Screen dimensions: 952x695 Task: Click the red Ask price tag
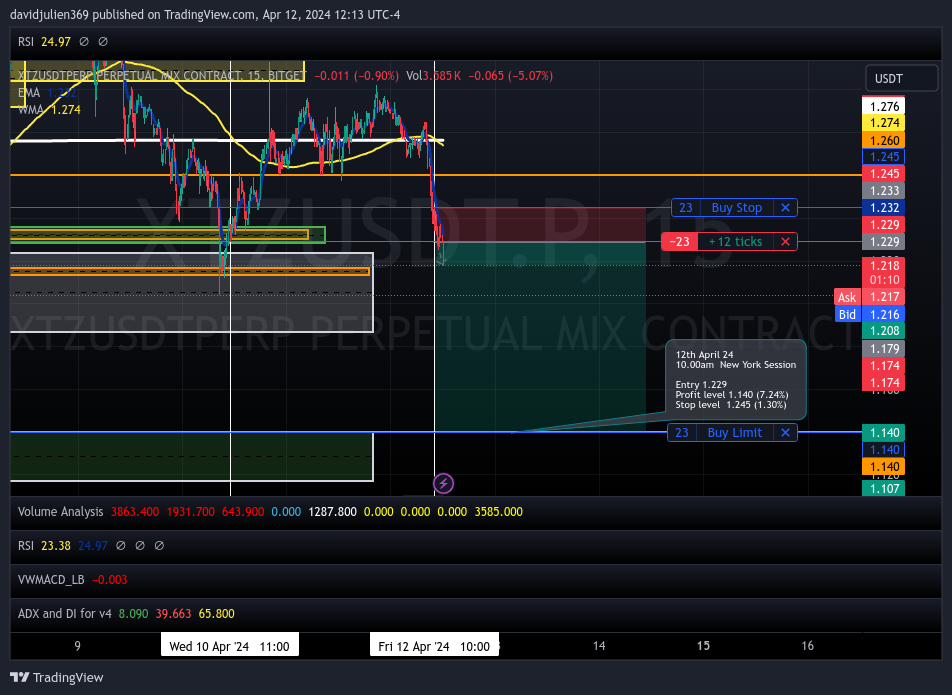[x=847, y=297]
